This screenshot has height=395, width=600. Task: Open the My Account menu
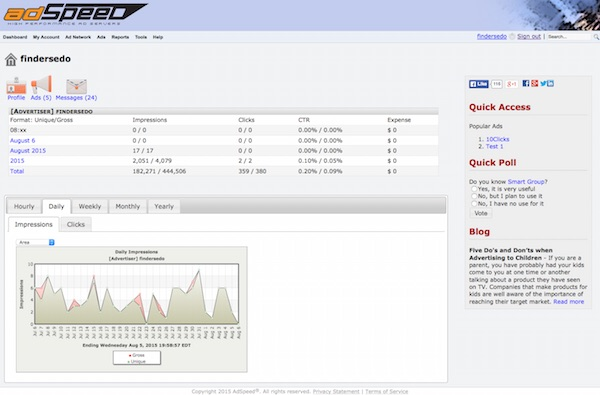tap(46, 37)
